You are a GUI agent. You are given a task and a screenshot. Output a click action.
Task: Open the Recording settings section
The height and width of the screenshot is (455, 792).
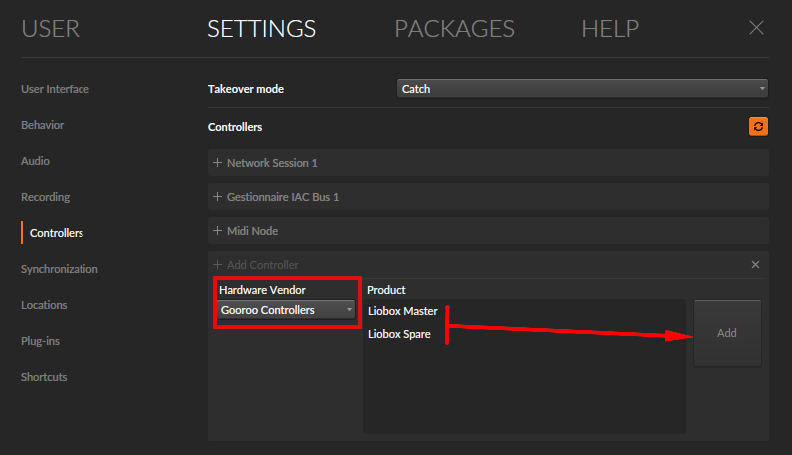[45, 197]
